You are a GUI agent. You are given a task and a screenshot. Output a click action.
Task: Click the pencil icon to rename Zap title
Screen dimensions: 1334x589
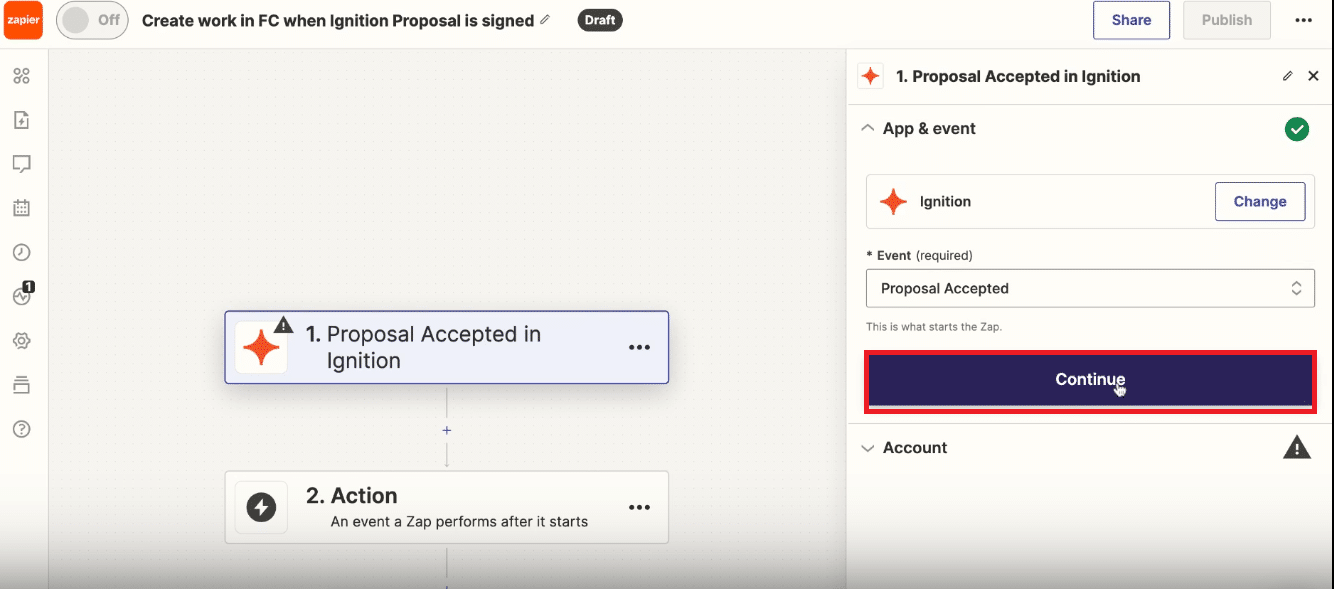pyautogui.click(x=545, y=19)
